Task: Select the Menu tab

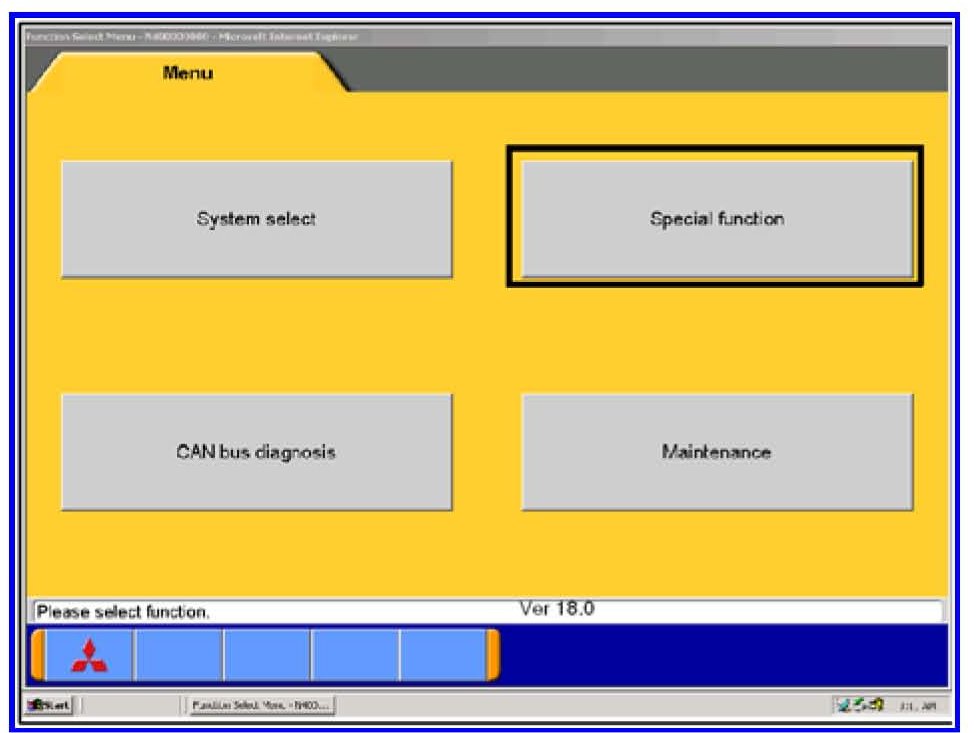Action: coord(188,73)
